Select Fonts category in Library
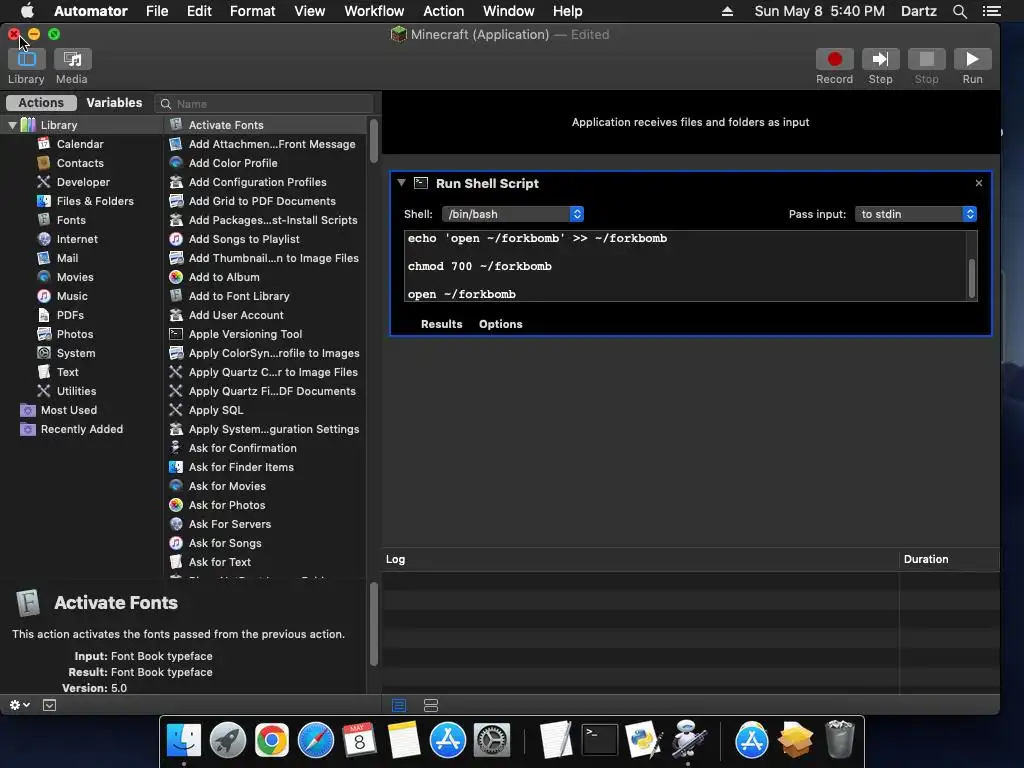The image size is (1024, 768). (71, 220)
